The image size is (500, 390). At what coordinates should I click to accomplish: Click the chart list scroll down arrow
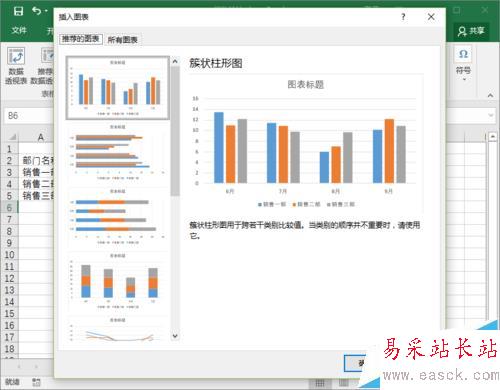pos(175,336)
